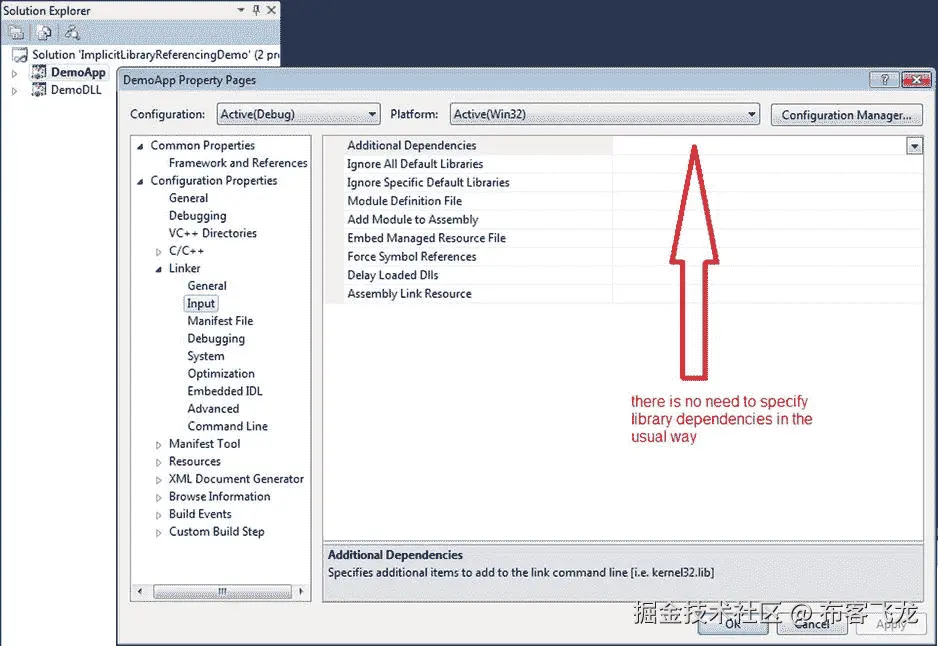Select DemoApp in Solution Explorer

tap(78, 72)
